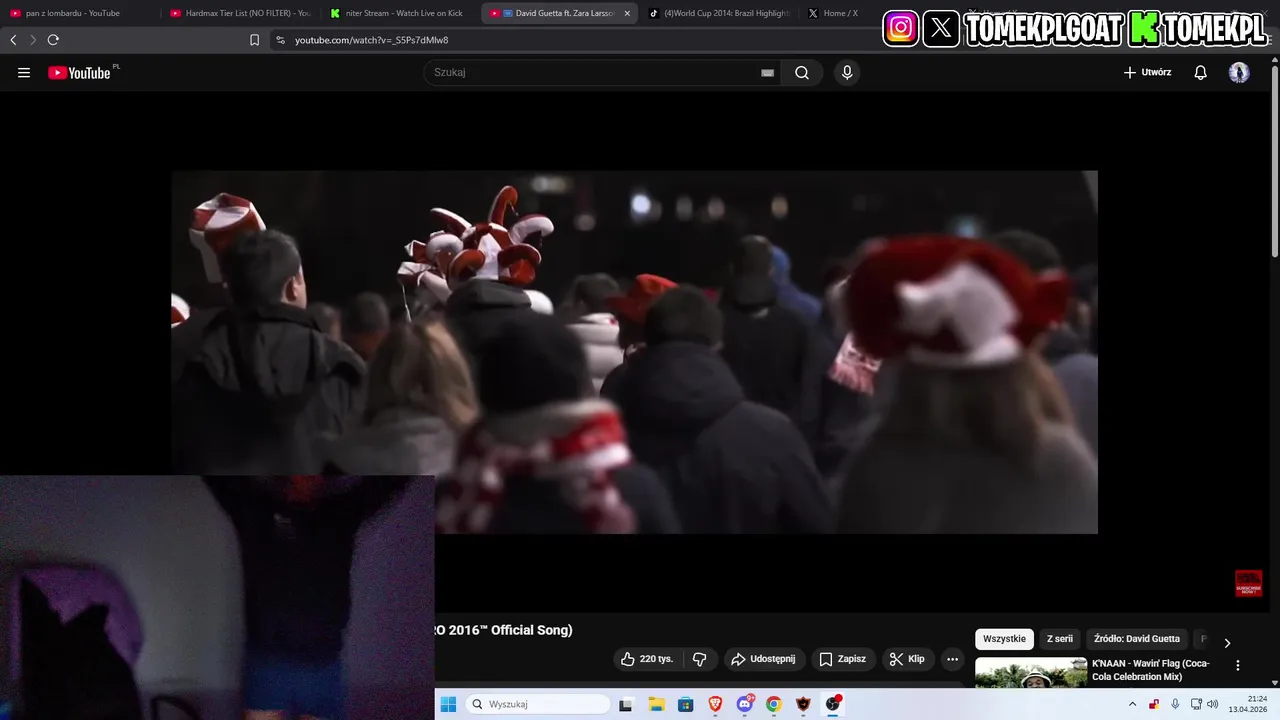The width and height of the screenshot is (1280, 720).
Task: Open Windows Start menu
Action: pos(448,704)
